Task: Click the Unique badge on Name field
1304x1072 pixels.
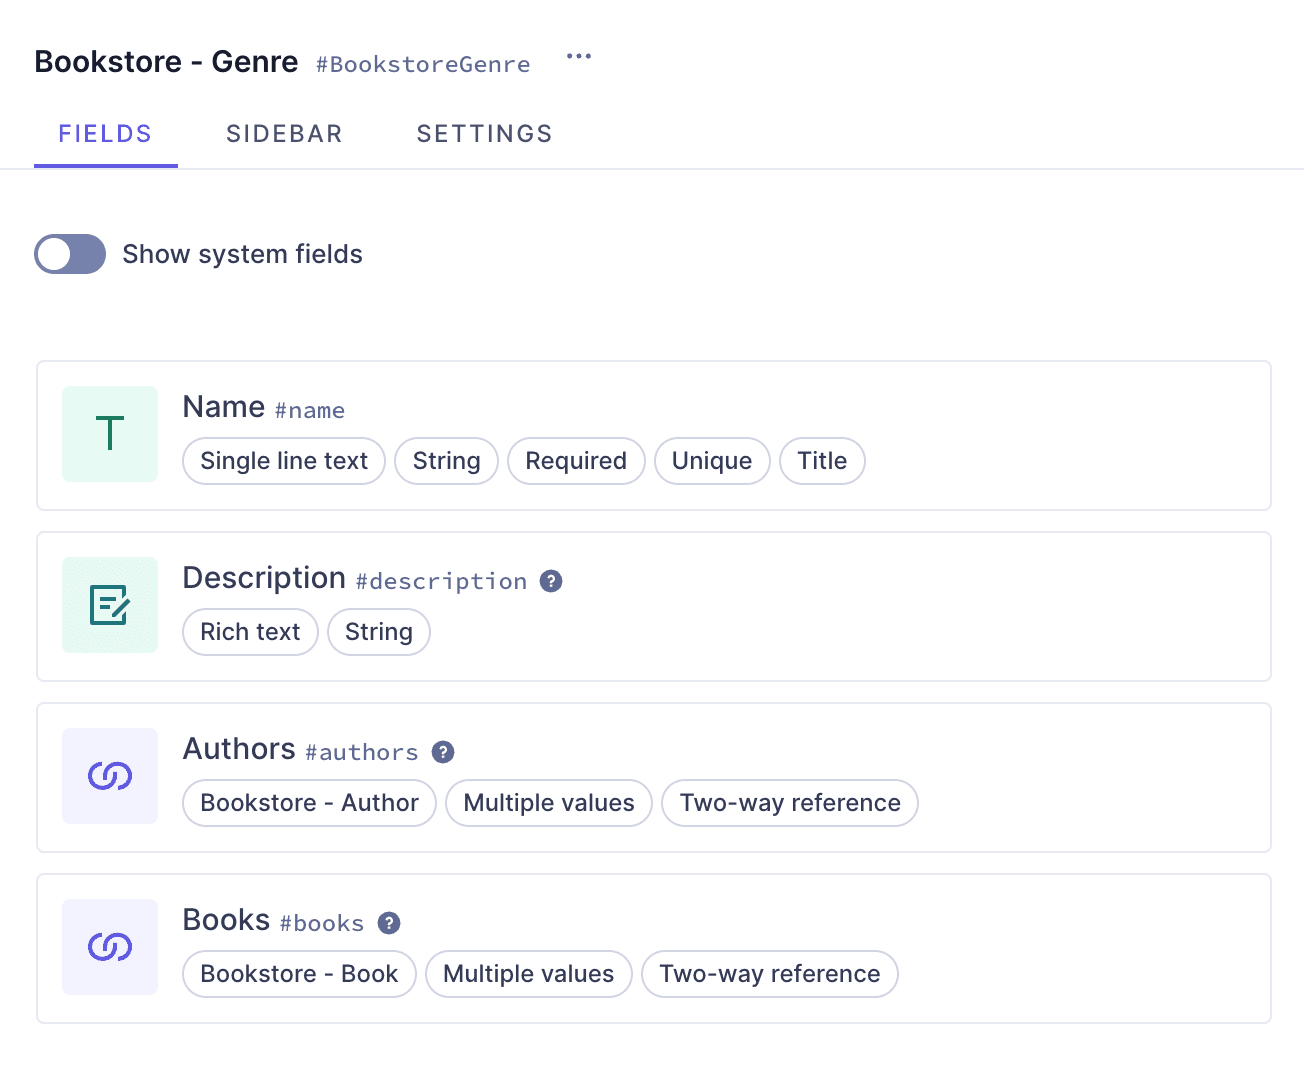Action: click(x=712, y=461)
